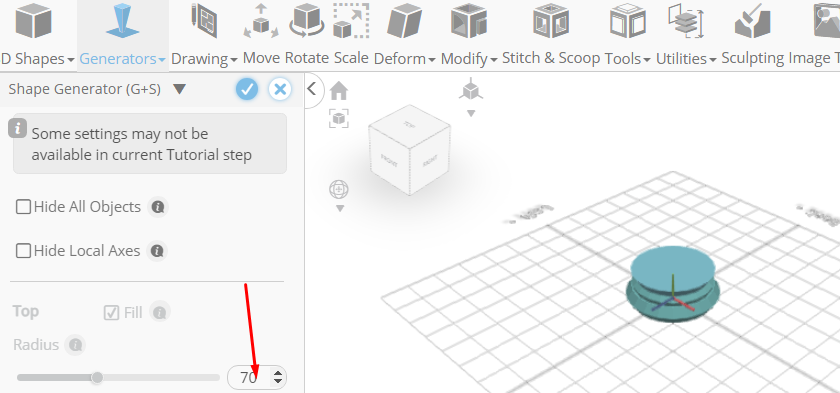Click the Generators menu label
The image size is (840, 393).
pyautogui.click(x=118, y=58)
